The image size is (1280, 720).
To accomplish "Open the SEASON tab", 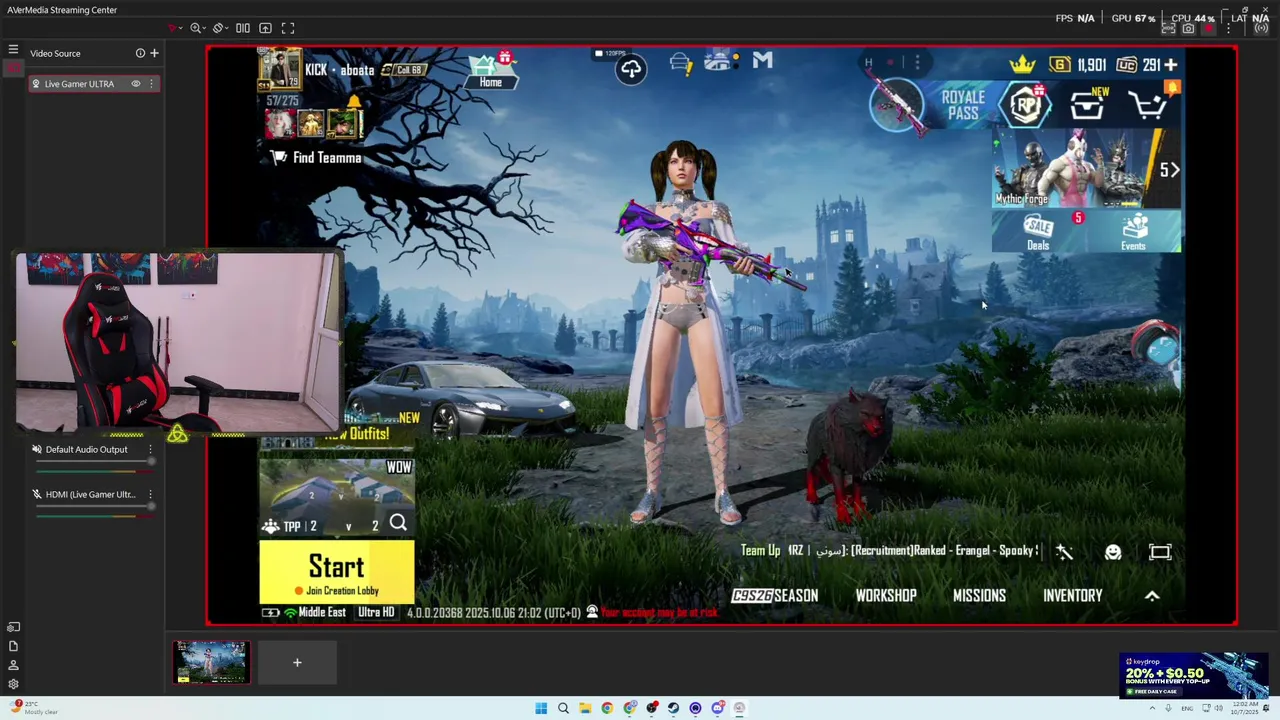I will (x=775, y=596).
